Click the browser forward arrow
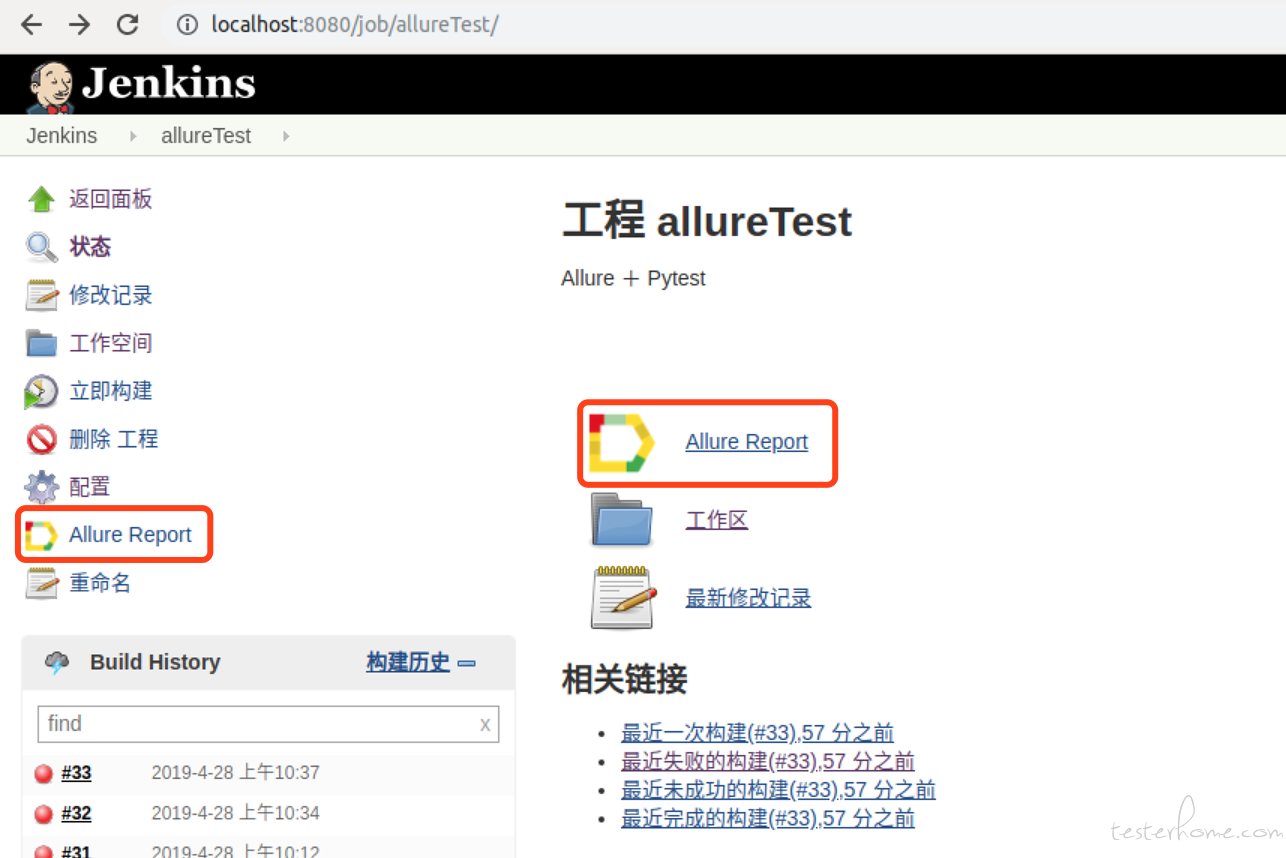This screenshot has width=1286, height=858. point(79,24)
